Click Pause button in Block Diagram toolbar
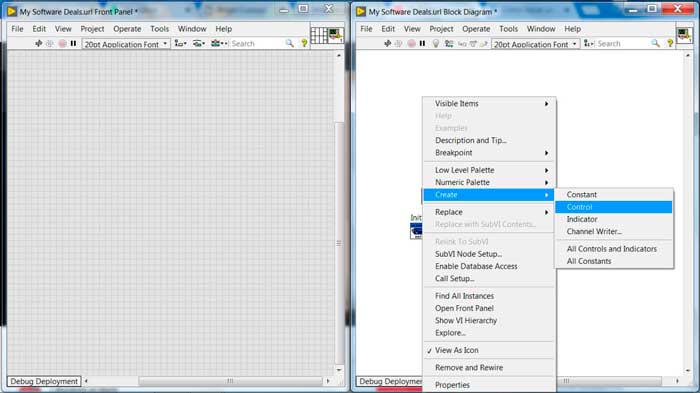 click(x=422, y=43)
